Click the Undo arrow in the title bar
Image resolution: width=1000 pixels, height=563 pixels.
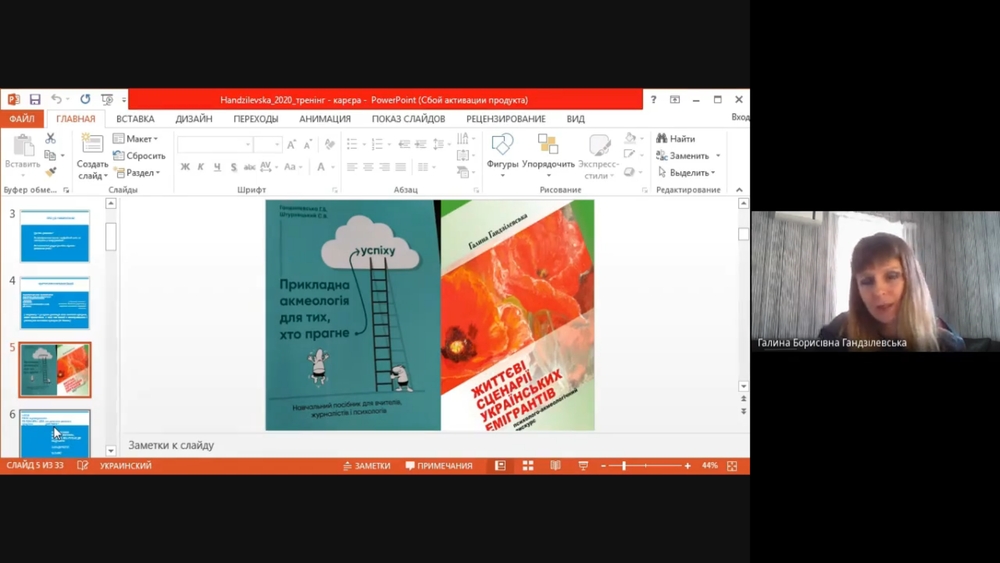[56, 100]
